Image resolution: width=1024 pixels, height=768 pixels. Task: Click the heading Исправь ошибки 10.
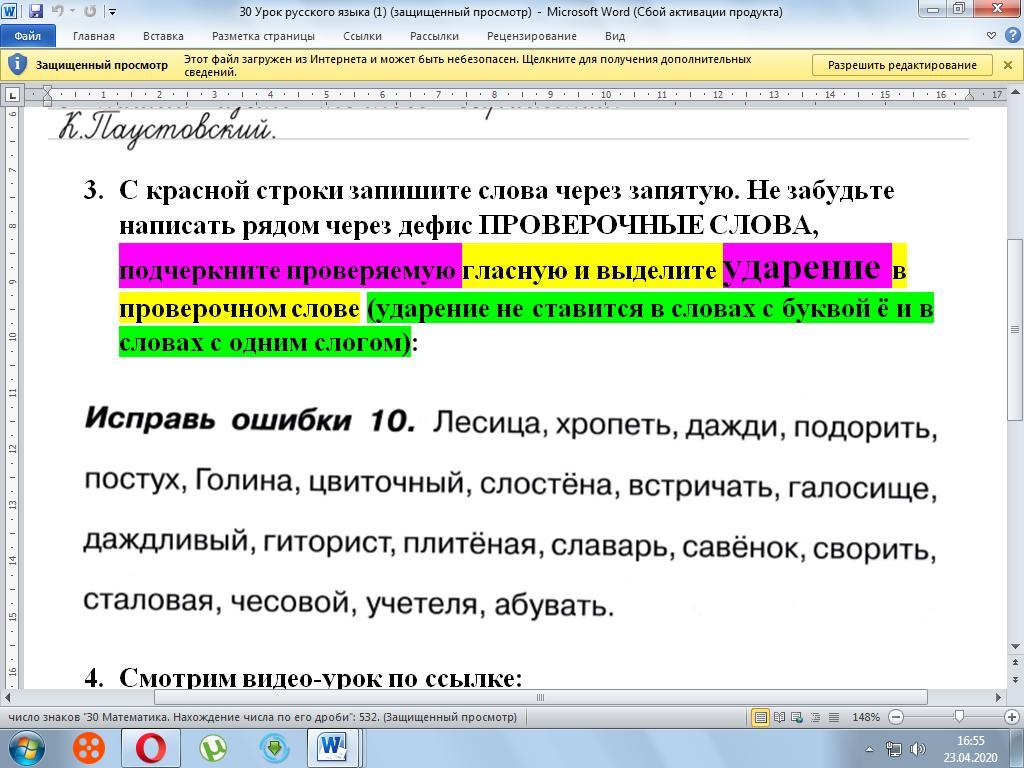249,419
